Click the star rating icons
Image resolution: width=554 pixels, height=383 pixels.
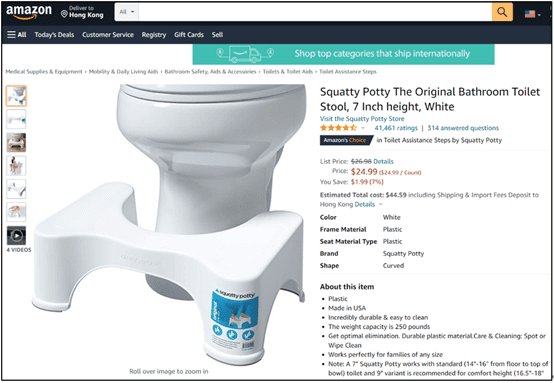338,128
